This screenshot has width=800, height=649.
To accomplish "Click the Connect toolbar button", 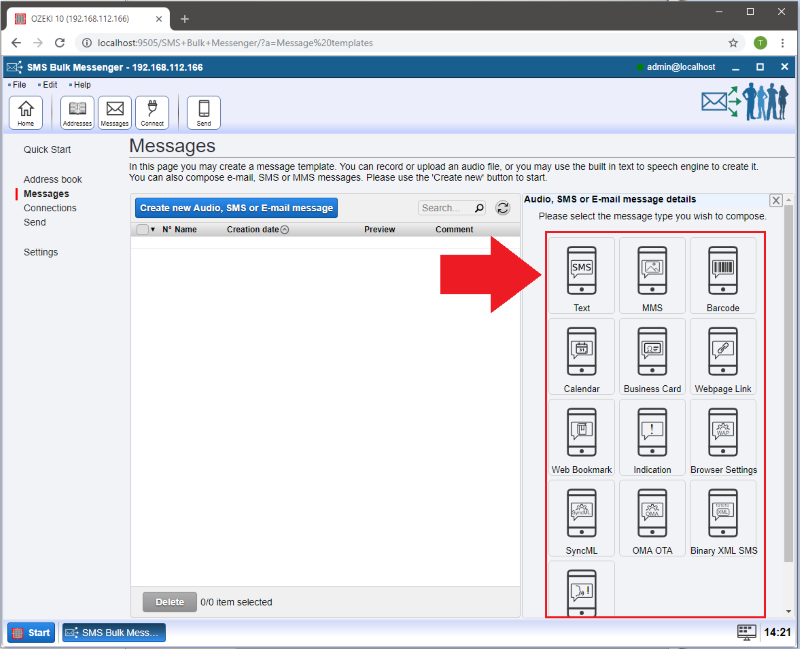I will pos(152,113).
